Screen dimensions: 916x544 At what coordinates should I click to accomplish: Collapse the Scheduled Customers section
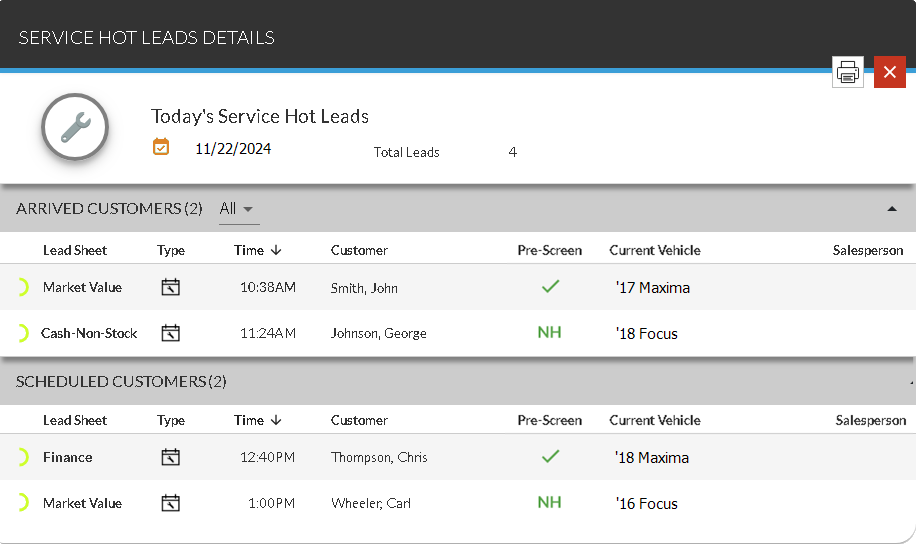click(x=909, y=383)
